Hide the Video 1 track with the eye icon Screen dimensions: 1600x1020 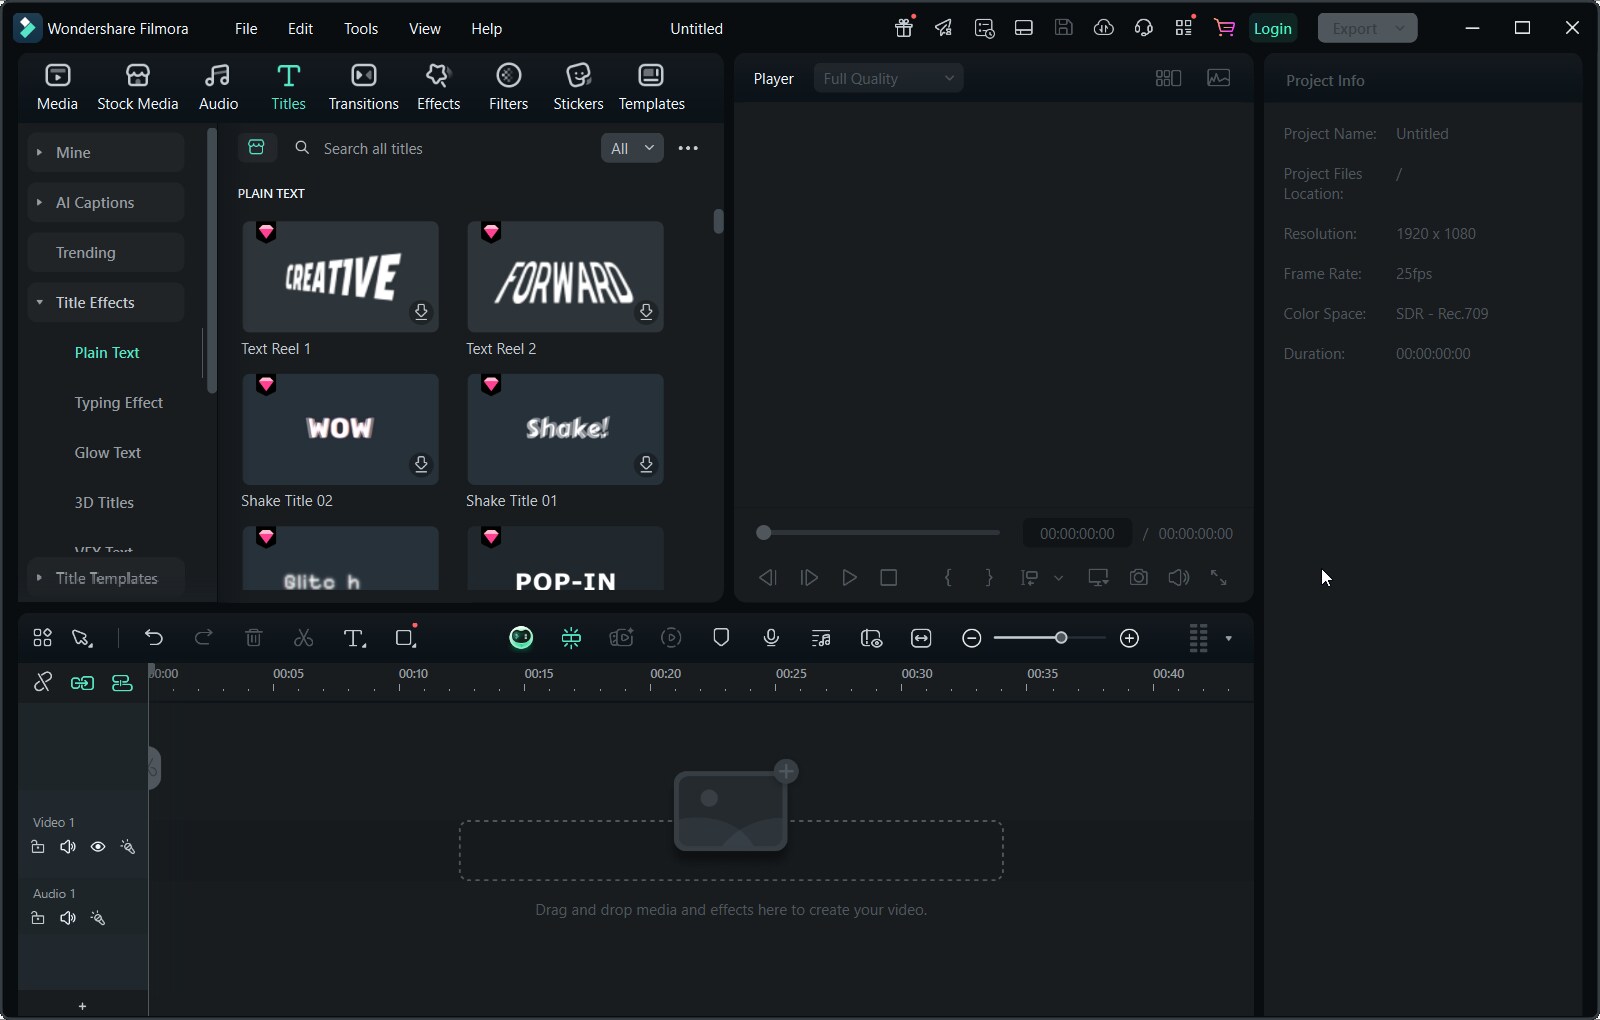98,847
